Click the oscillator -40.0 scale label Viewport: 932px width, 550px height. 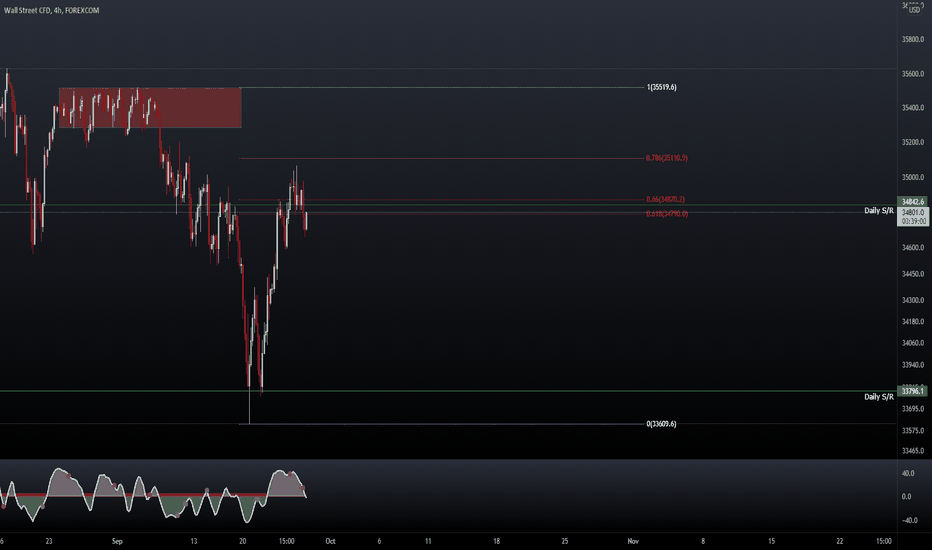pos(909,520)
